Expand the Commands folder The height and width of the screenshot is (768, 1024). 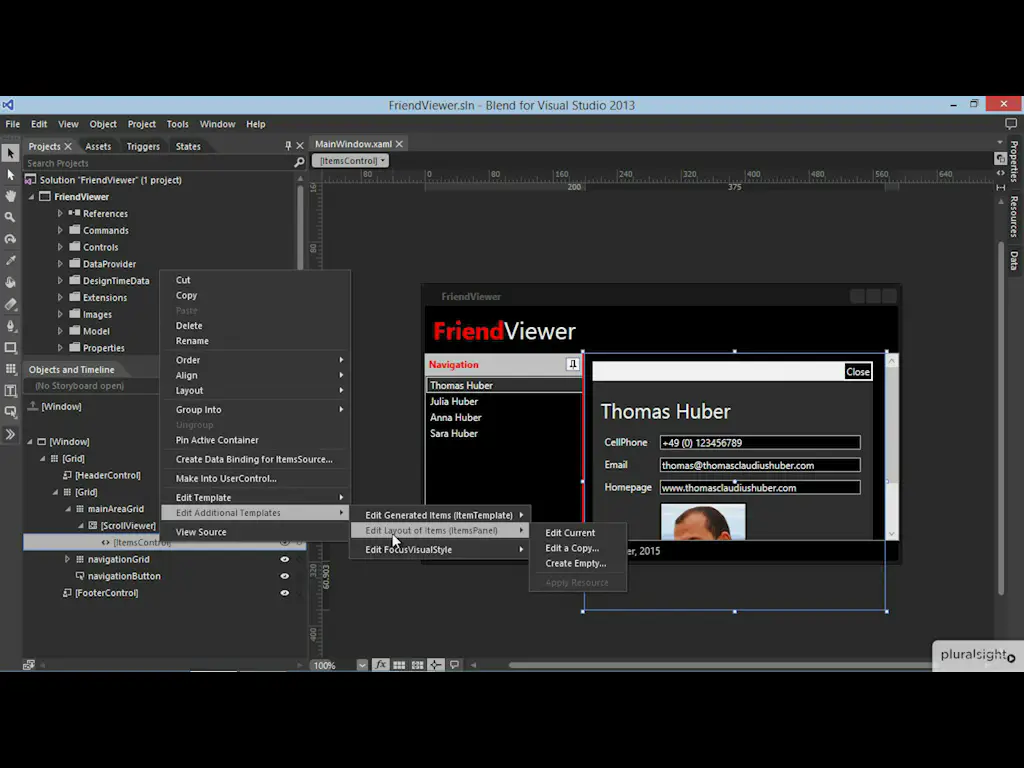(x=60, y=230)
